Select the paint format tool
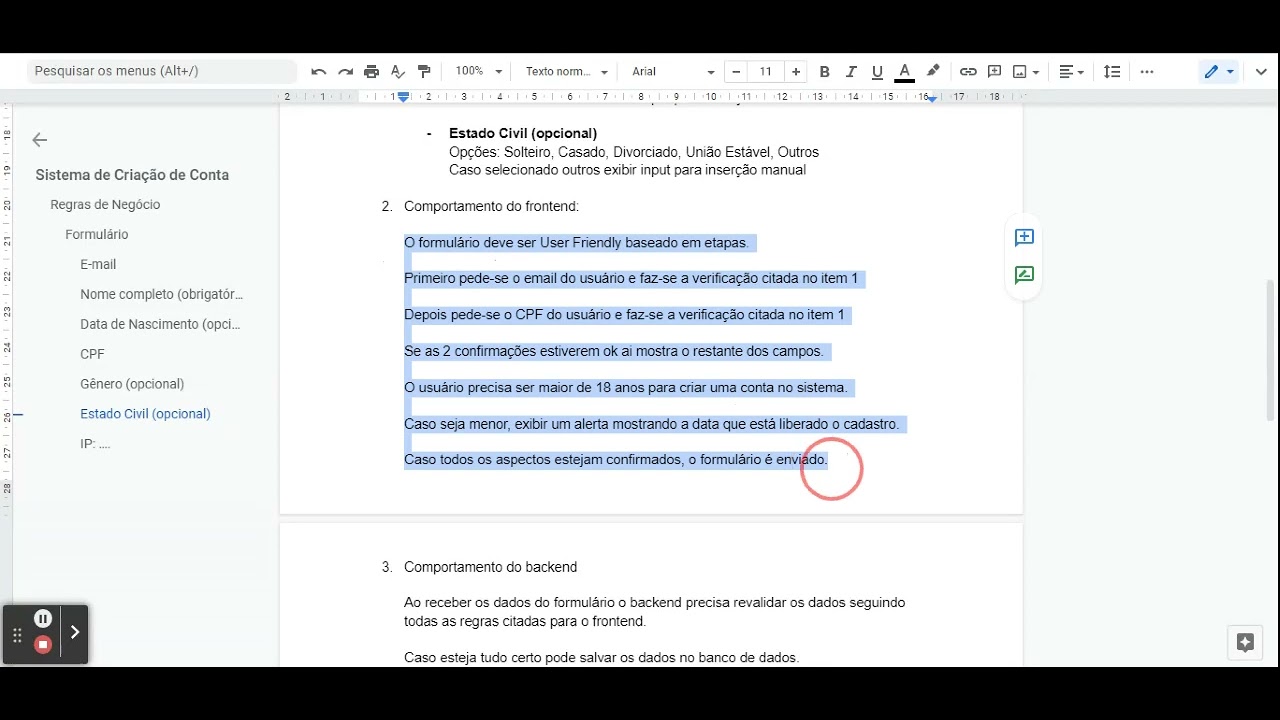 [423, 71]
